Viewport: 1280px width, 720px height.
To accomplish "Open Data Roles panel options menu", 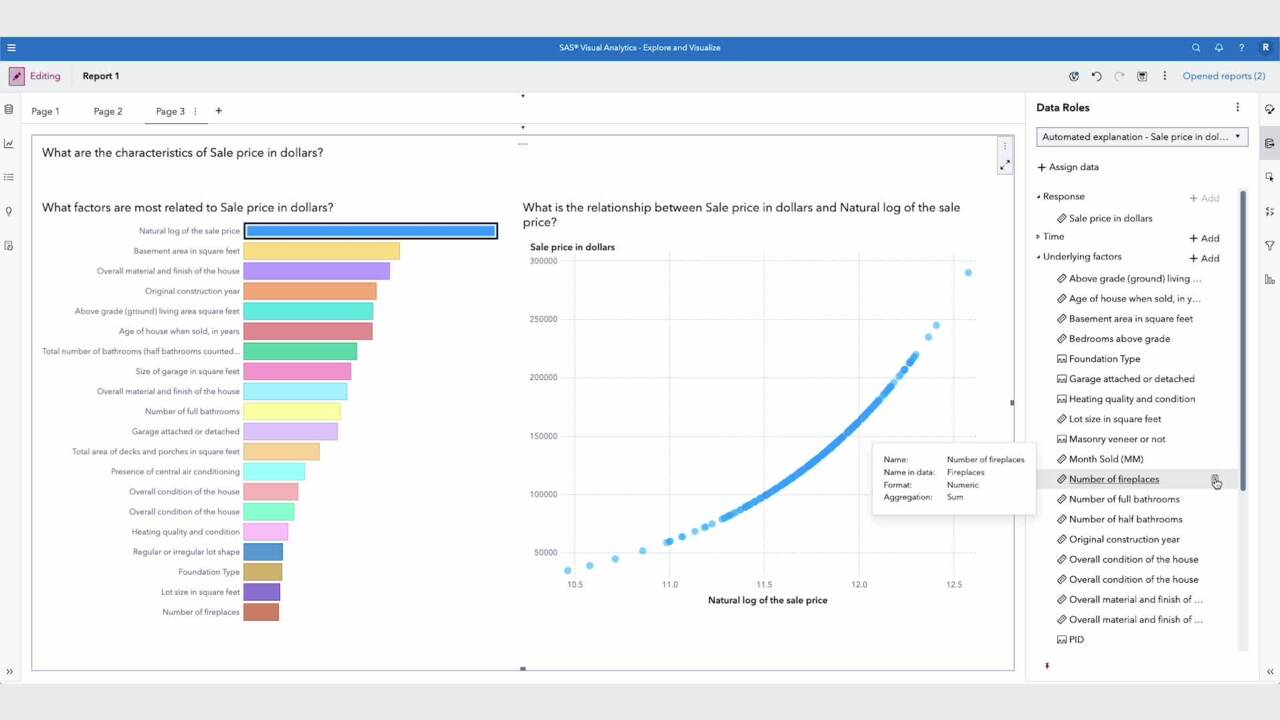I will 1237,107.
